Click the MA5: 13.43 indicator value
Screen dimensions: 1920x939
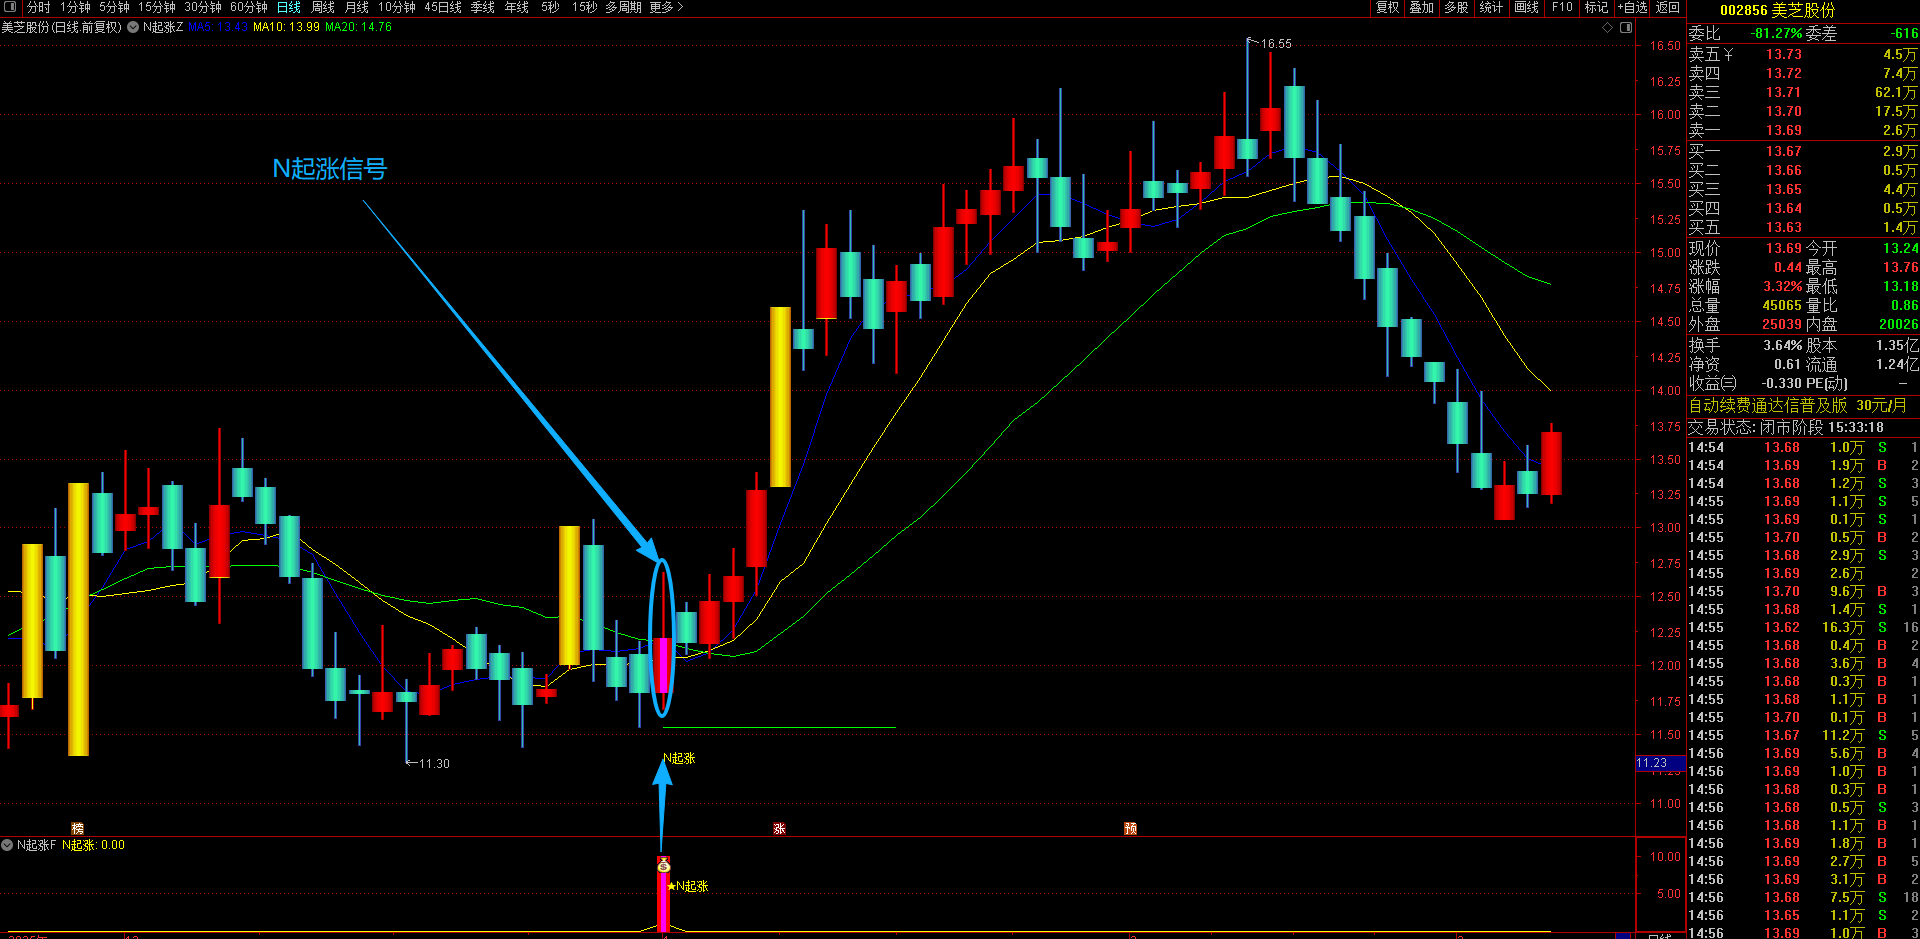(x=217, y=27)
